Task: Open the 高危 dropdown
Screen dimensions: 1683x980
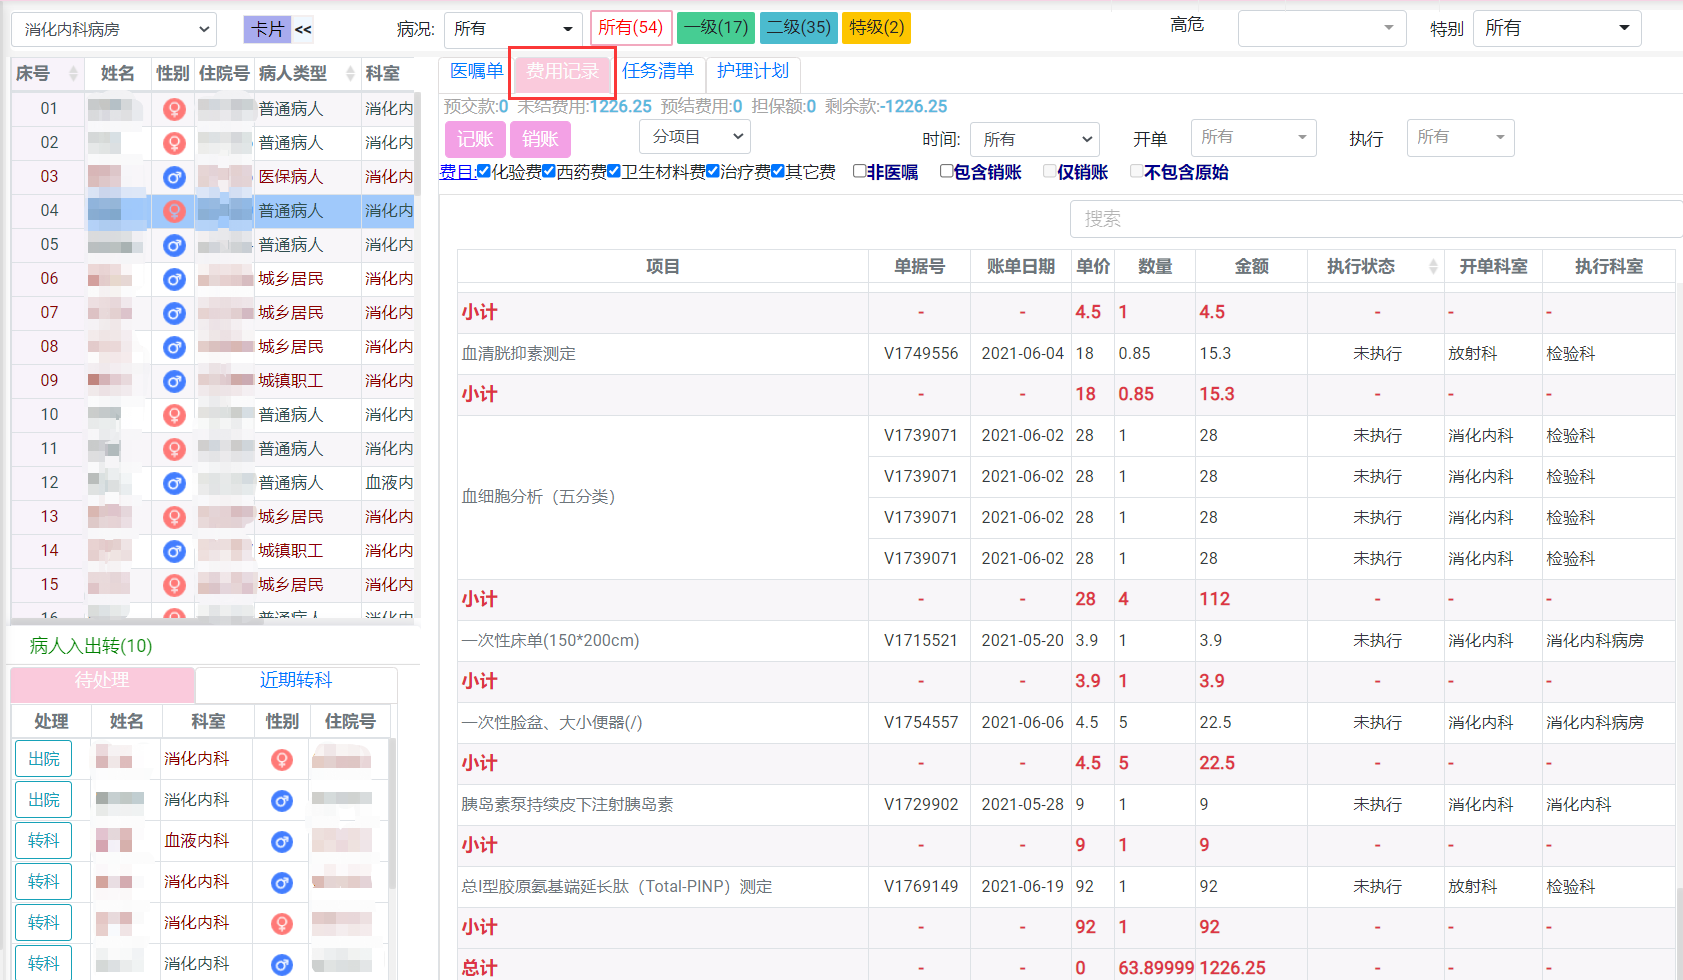Action: (x=1322, y=27)
